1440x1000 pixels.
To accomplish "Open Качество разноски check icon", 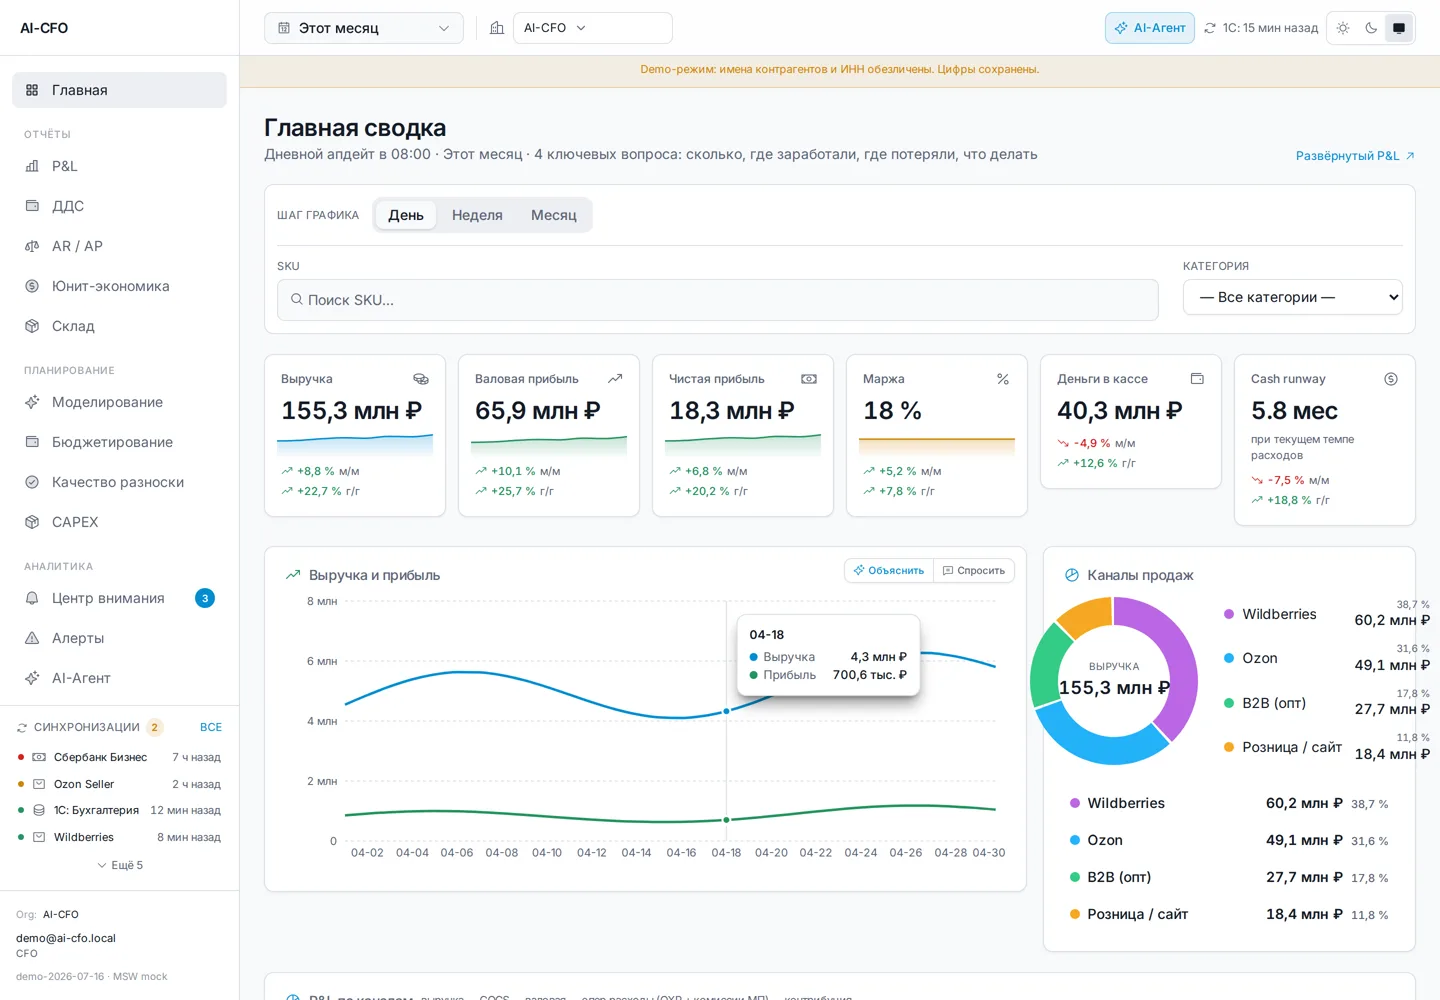I will (32, 482).
